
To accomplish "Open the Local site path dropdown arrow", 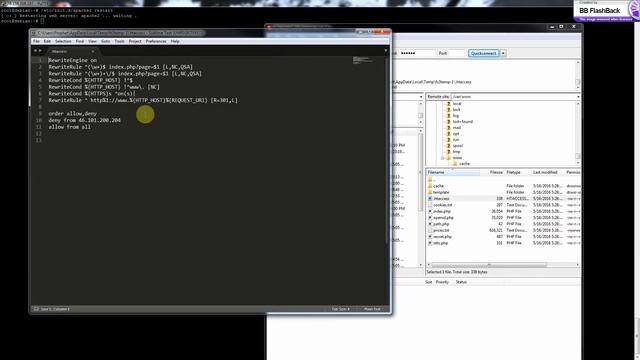I will [x=421, y=97].
